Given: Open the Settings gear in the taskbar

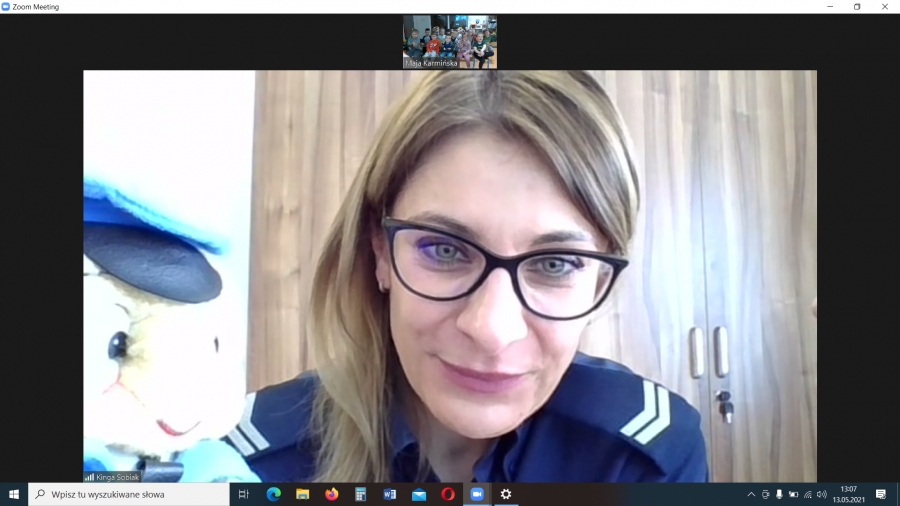Looking at the screenshot, I should coord(506,494).
